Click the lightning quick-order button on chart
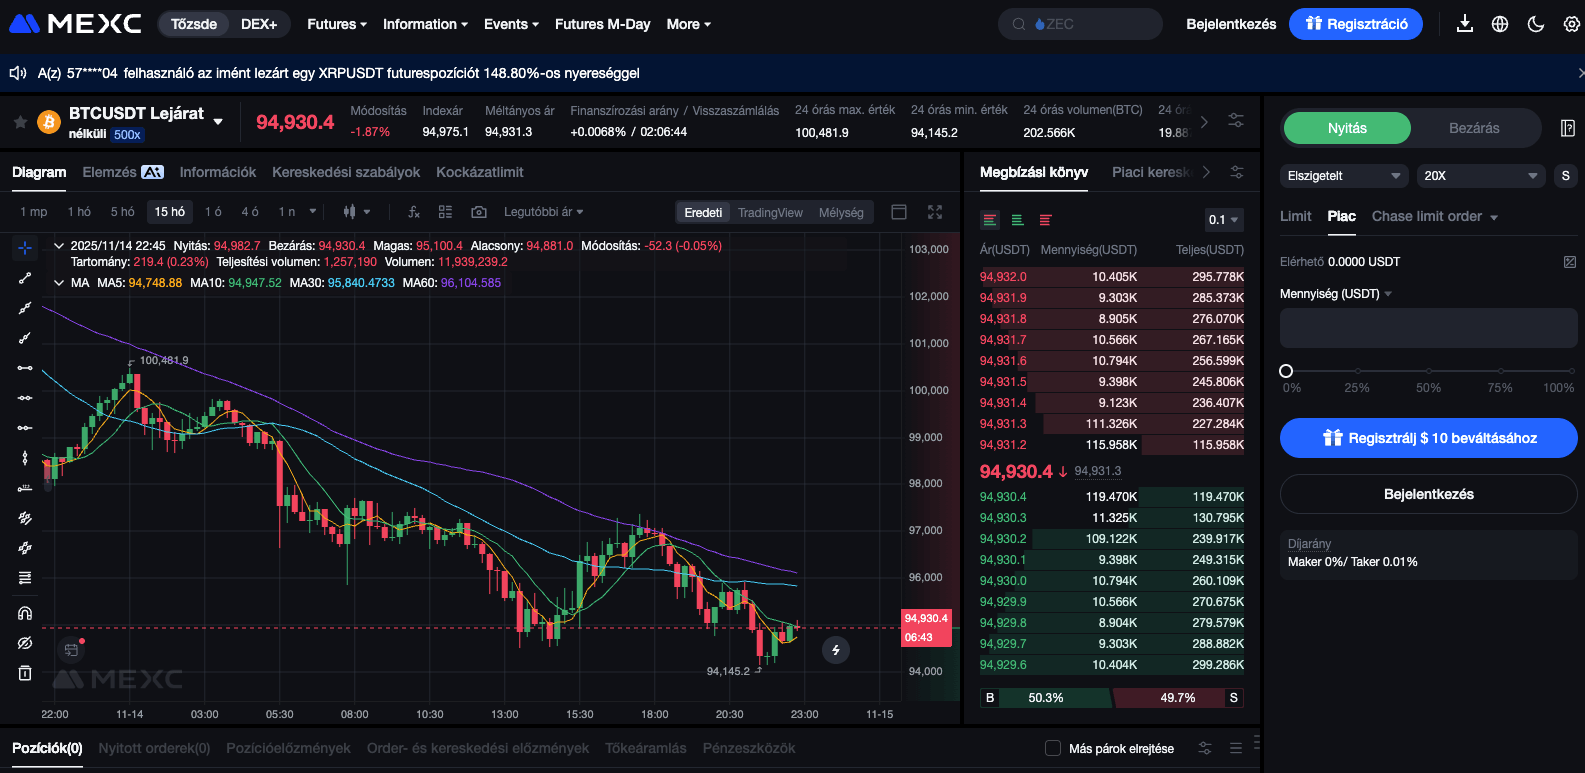 (836, 650)
